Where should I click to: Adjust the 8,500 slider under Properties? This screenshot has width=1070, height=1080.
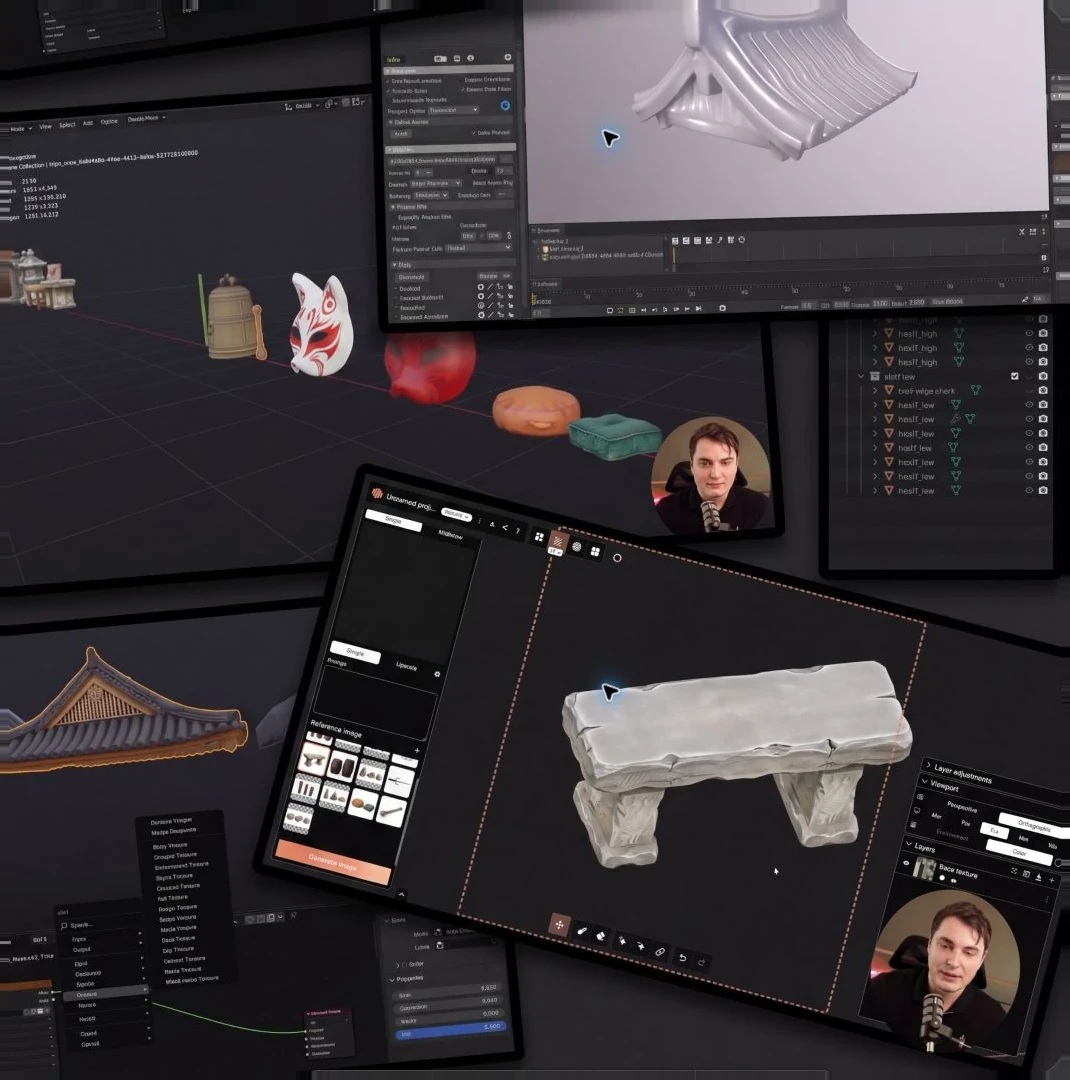click(x=449, y=990)
